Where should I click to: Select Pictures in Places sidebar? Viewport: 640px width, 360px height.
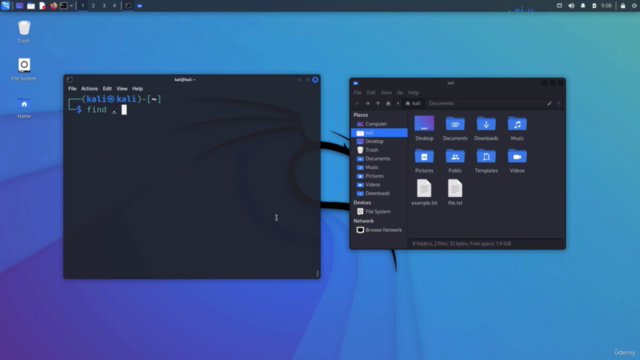(379, 176)
